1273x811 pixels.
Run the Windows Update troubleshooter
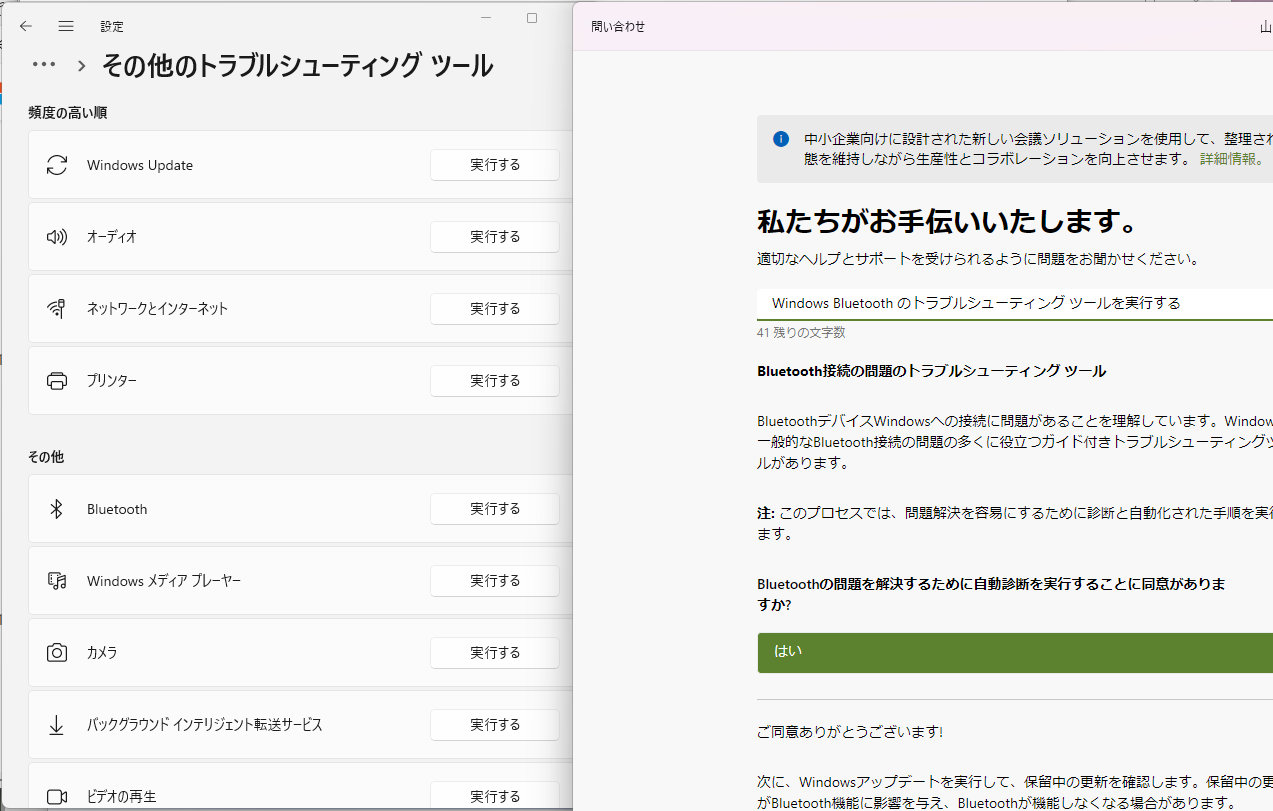tap(494, 165)
